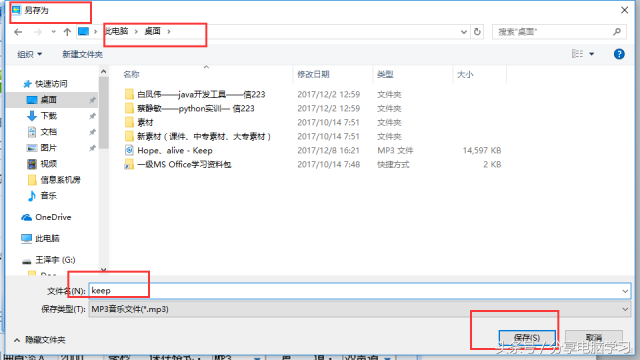Click the 14,597 KB size cell
The width and height of the screenshot is (640, 360).
(482, 151)
